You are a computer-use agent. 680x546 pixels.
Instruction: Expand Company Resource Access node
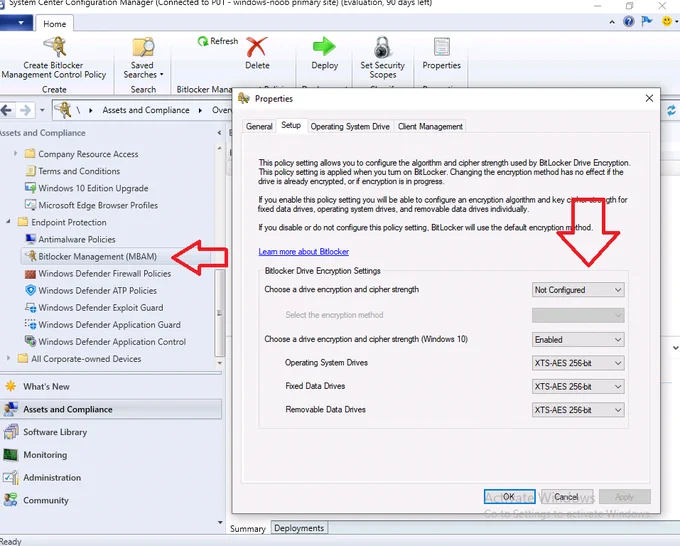point(16,154)
